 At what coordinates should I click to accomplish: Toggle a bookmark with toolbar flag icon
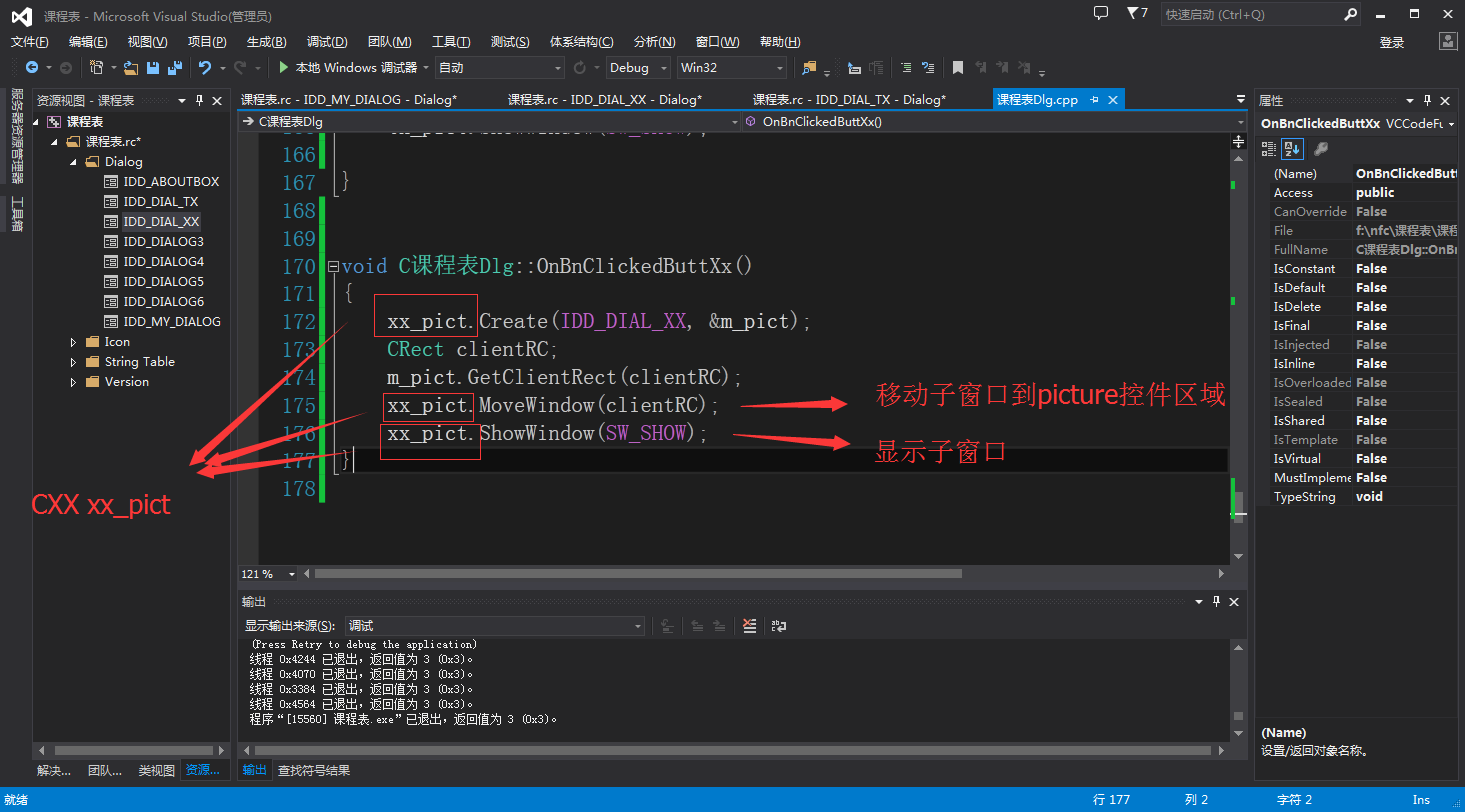pos(958,68)
